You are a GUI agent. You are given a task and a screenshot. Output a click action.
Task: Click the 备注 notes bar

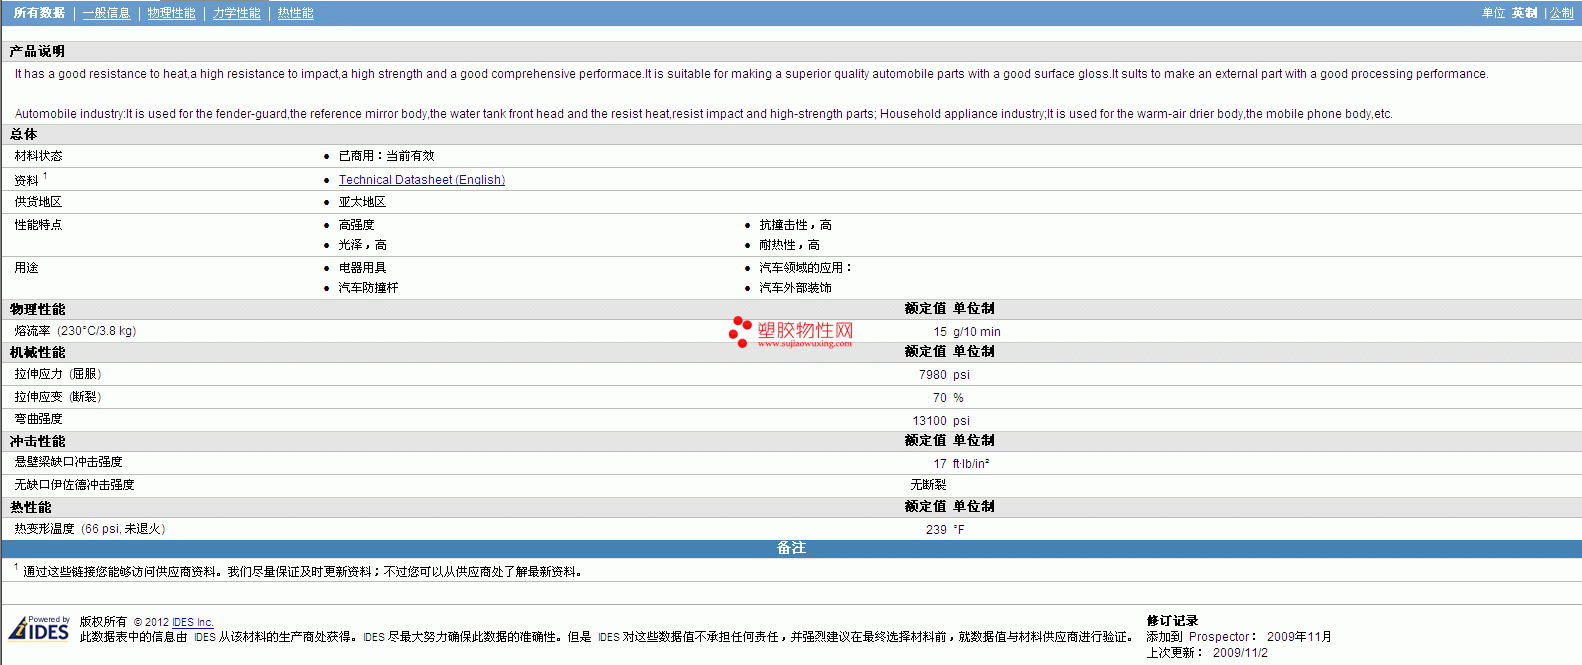pos(791,548)
